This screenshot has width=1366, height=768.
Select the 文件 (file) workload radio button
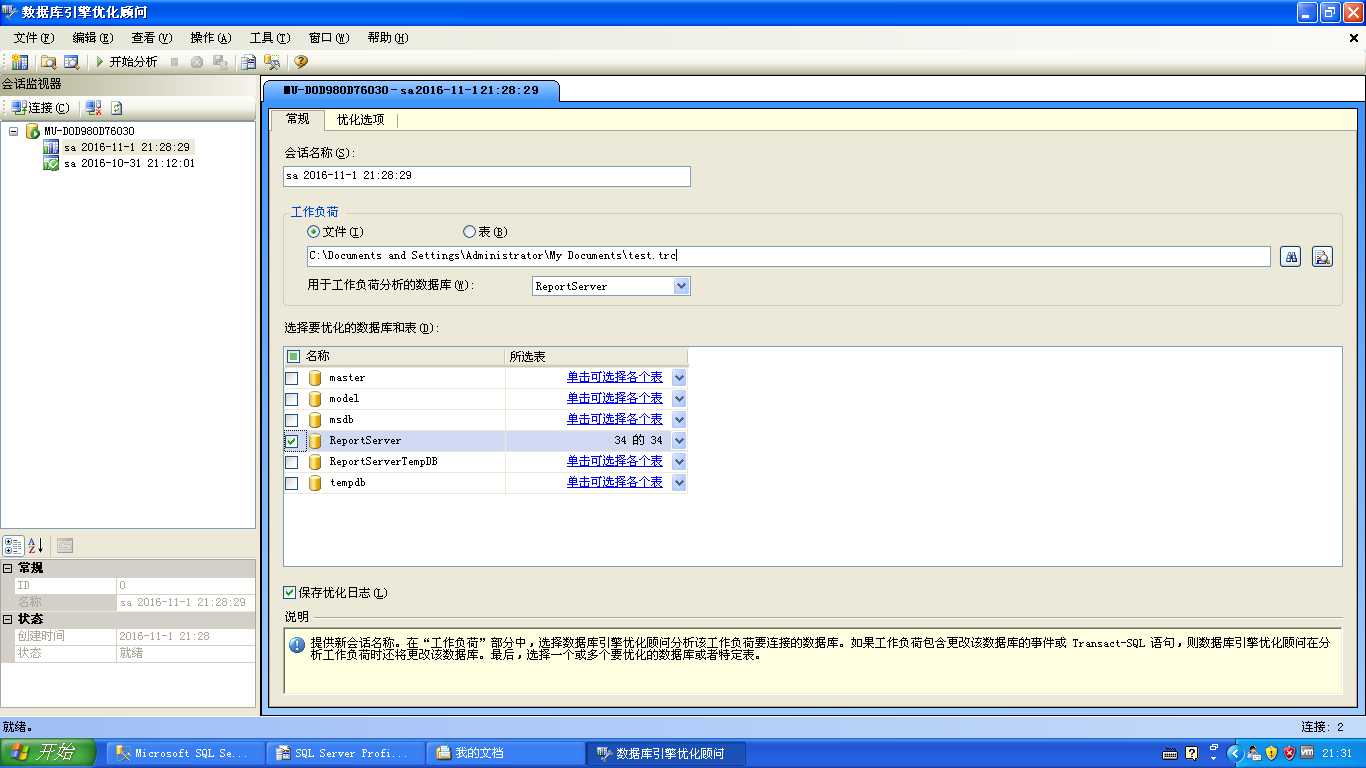click(314, 232)
